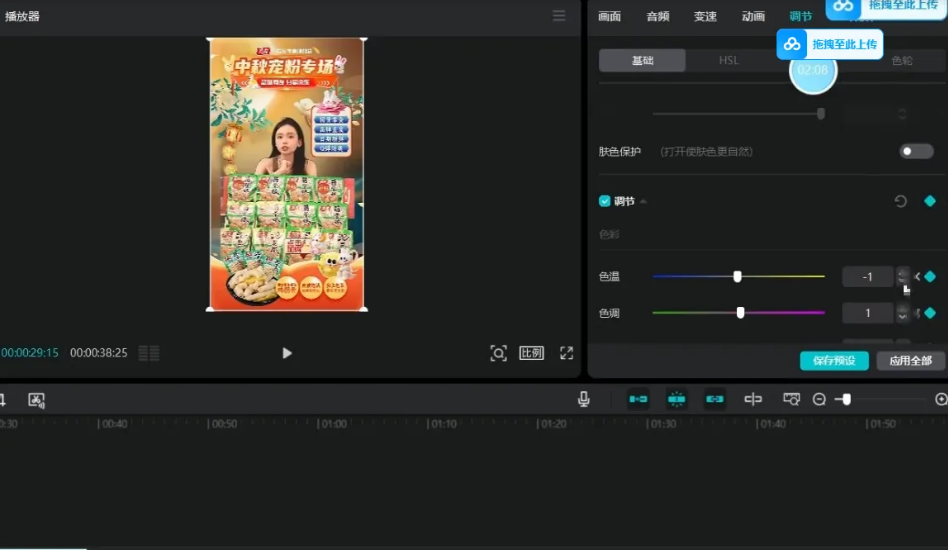Click the top slider handle above 肤色保护
948x550 pixels.
click(821, 114)
